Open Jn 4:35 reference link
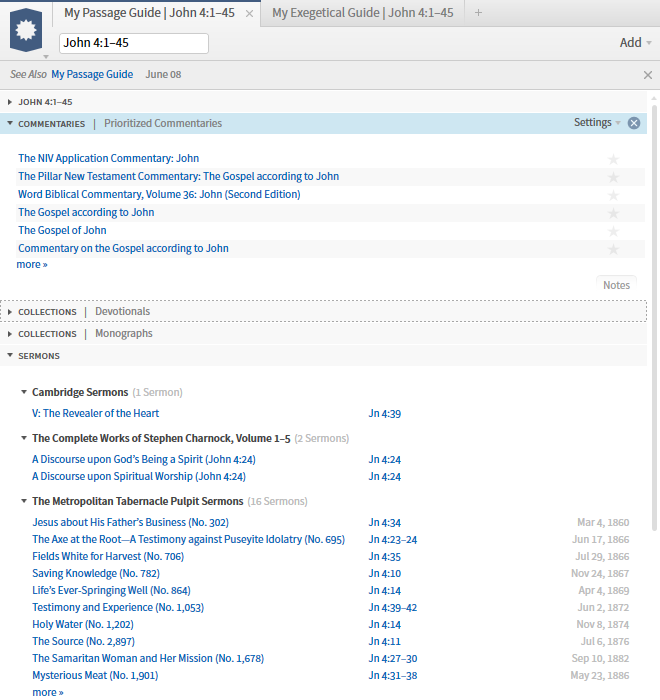 384,557
